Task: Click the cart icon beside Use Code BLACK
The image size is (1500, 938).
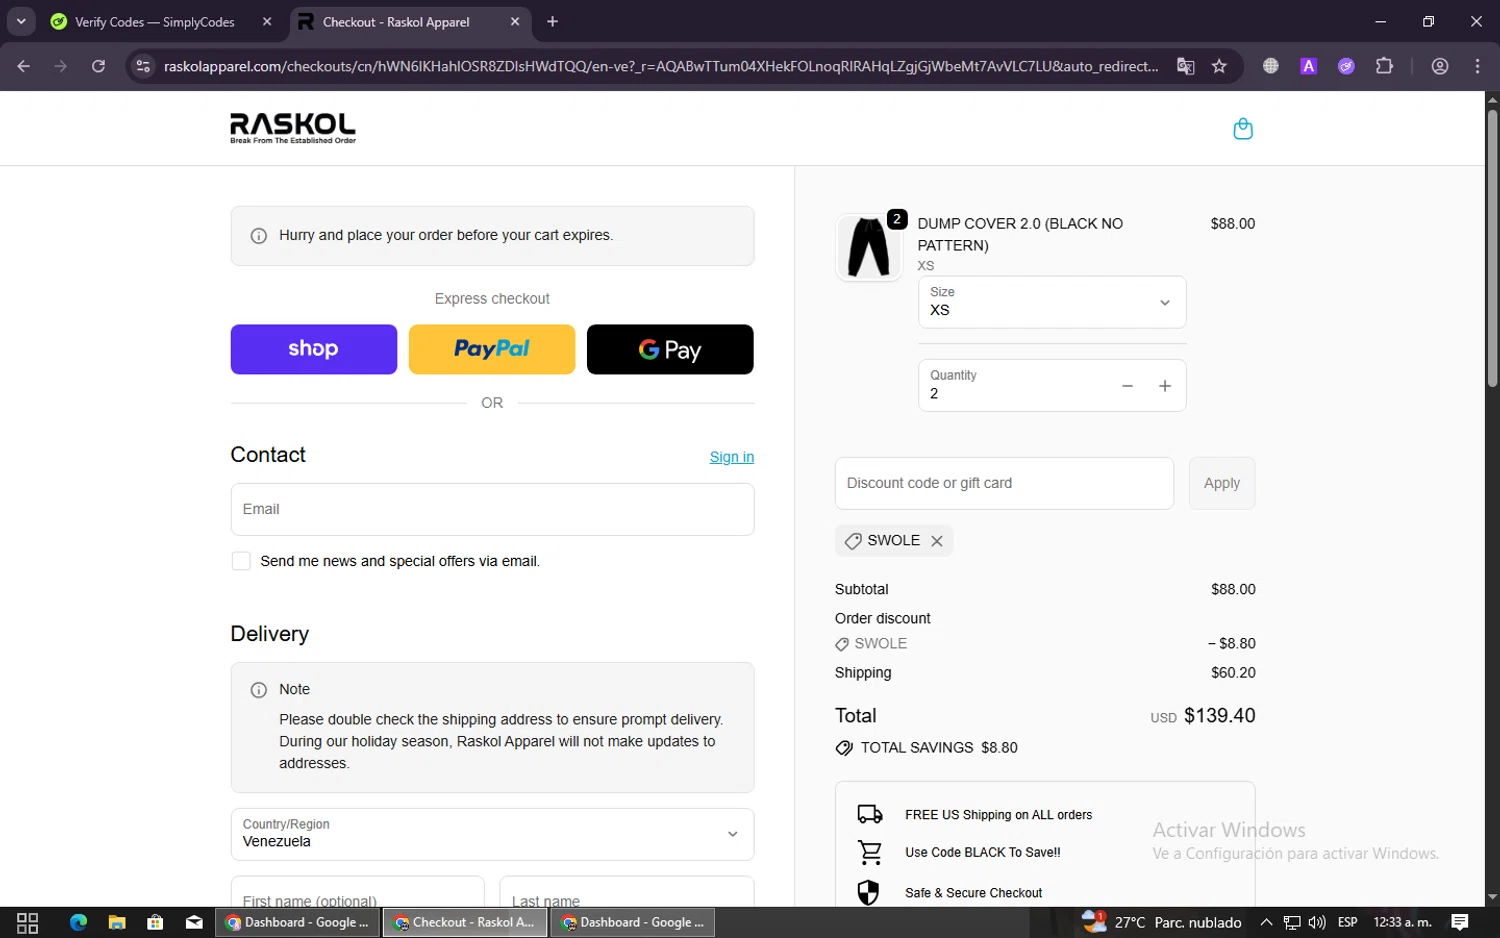Action: pyautogui.click(x=870, y=853)
